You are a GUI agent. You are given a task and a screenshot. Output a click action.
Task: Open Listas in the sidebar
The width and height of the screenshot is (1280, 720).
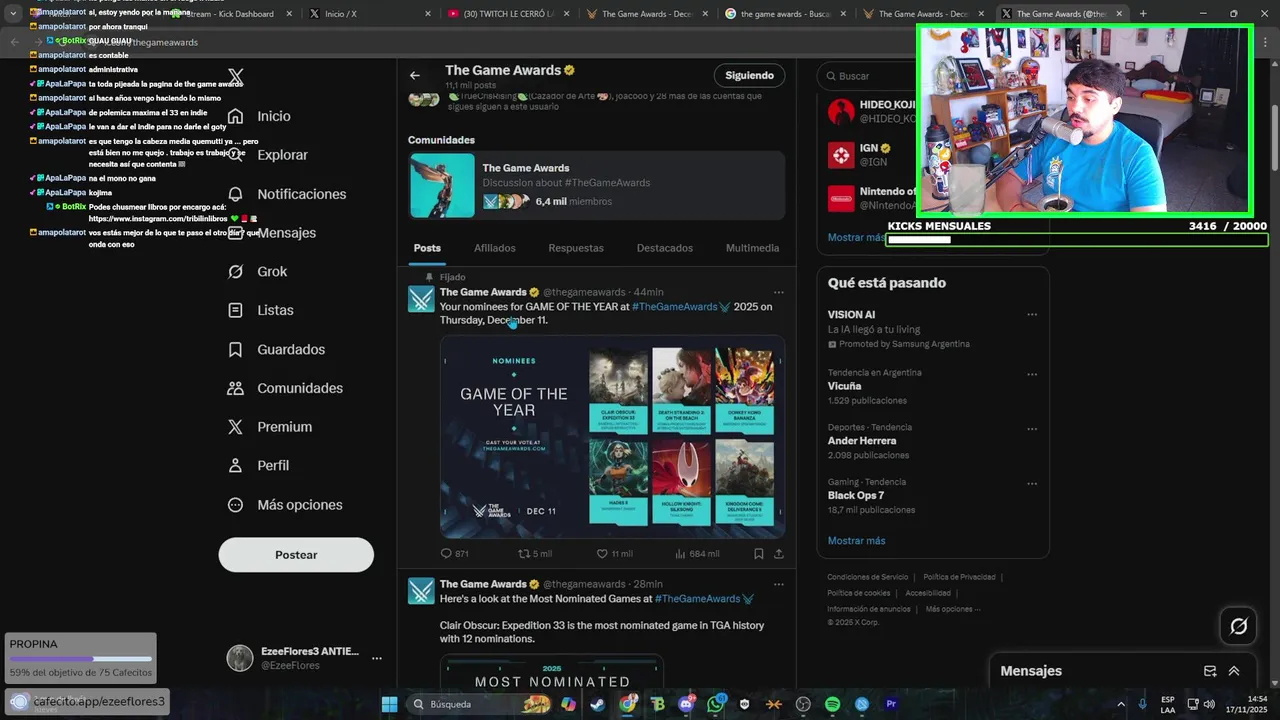point(260,311)
